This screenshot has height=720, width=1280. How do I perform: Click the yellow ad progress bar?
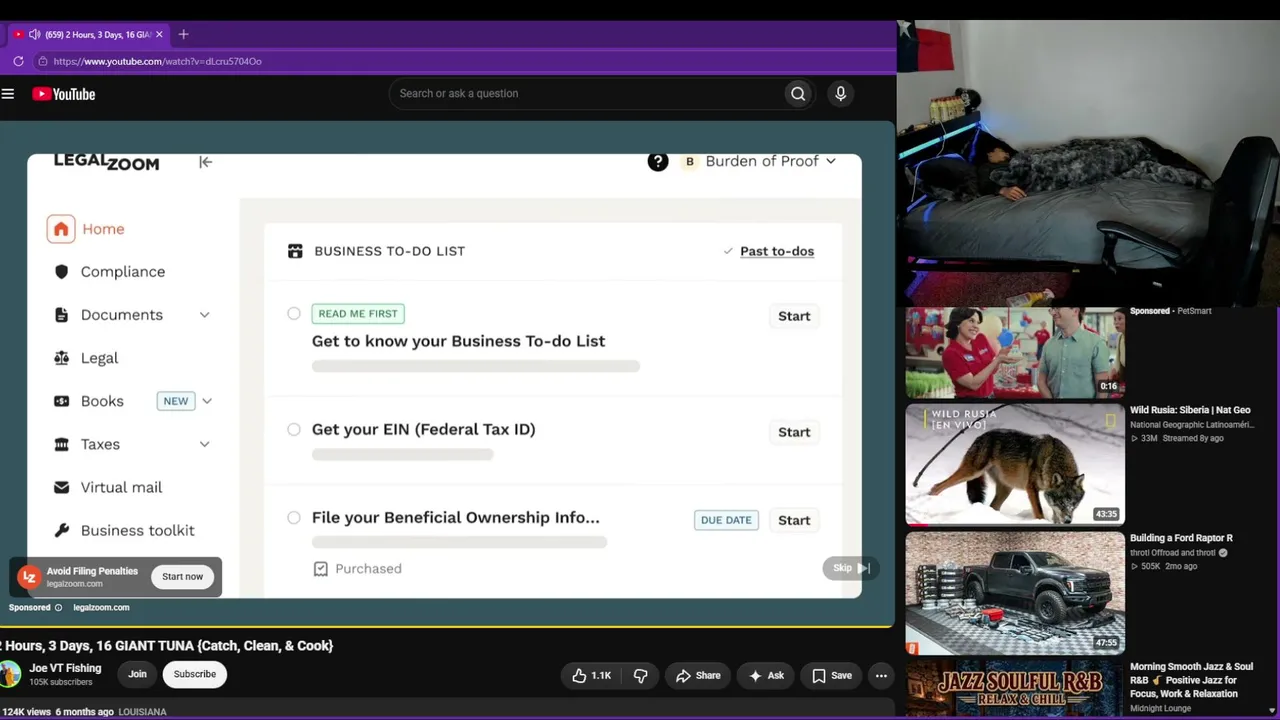point(447,626)
